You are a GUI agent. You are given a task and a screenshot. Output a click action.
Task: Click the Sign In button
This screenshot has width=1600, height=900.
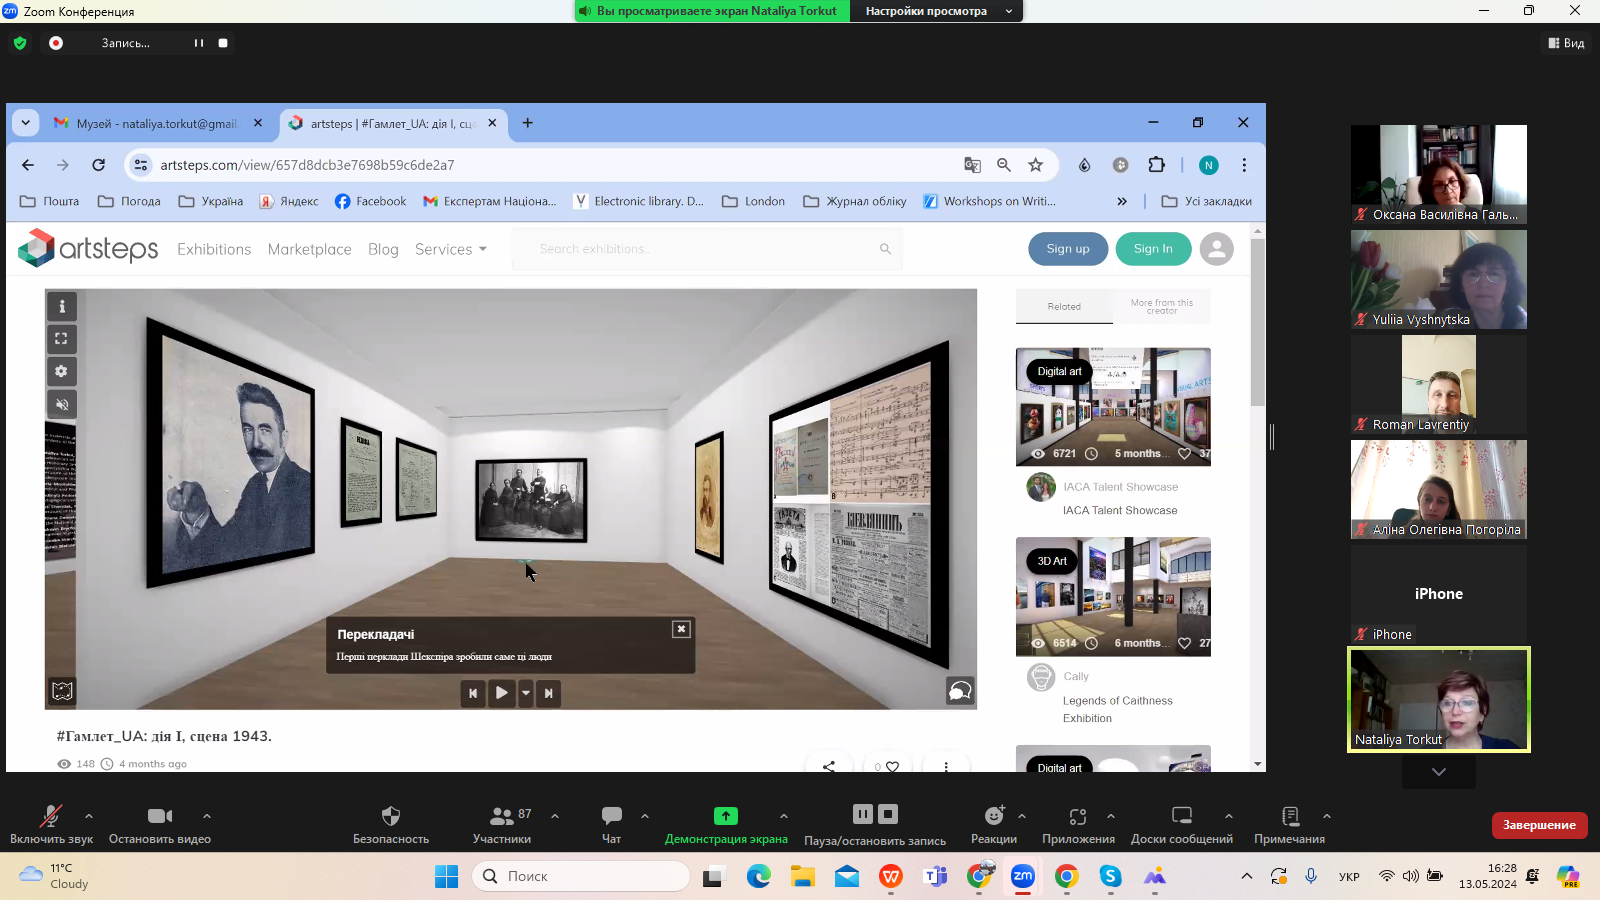(x=1153, y=249)
